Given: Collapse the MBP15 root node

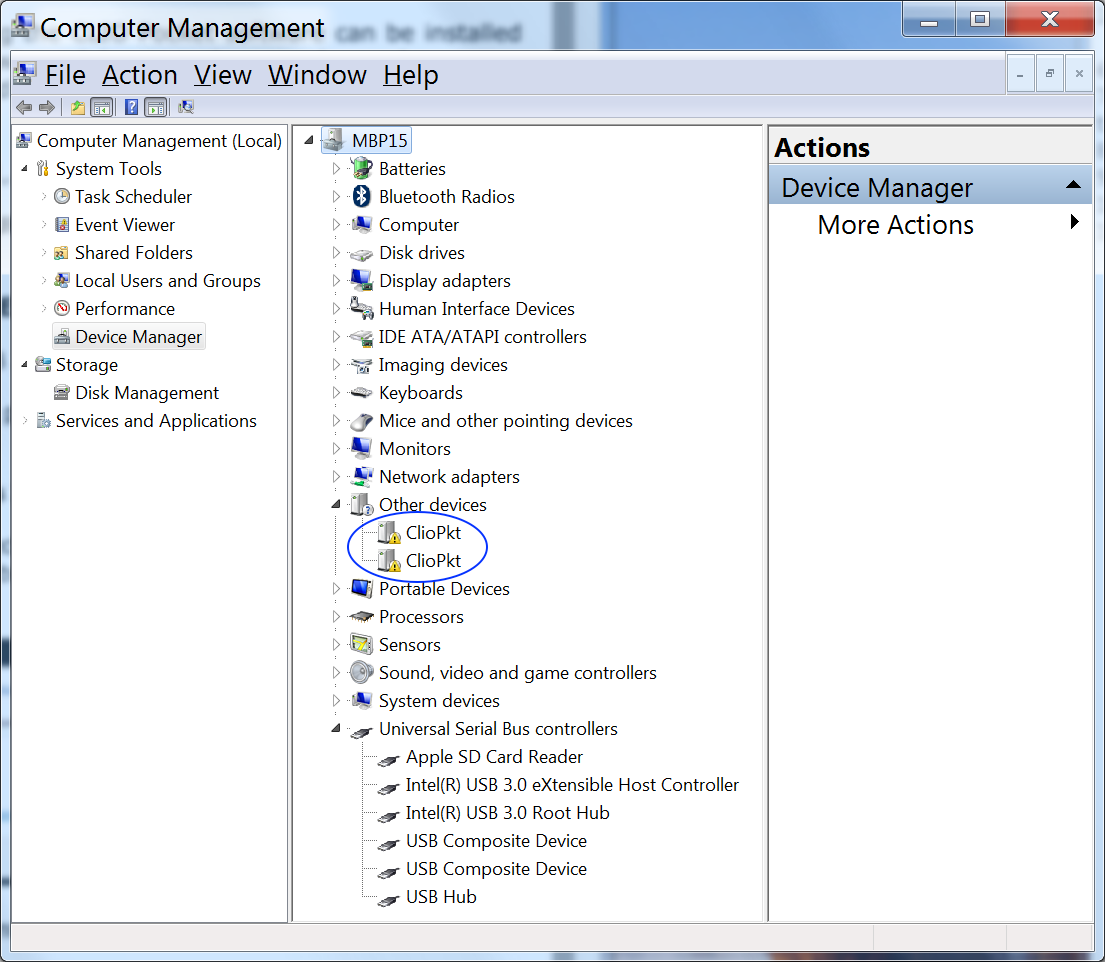Looking at the screenshot, I should pos(309,140).
